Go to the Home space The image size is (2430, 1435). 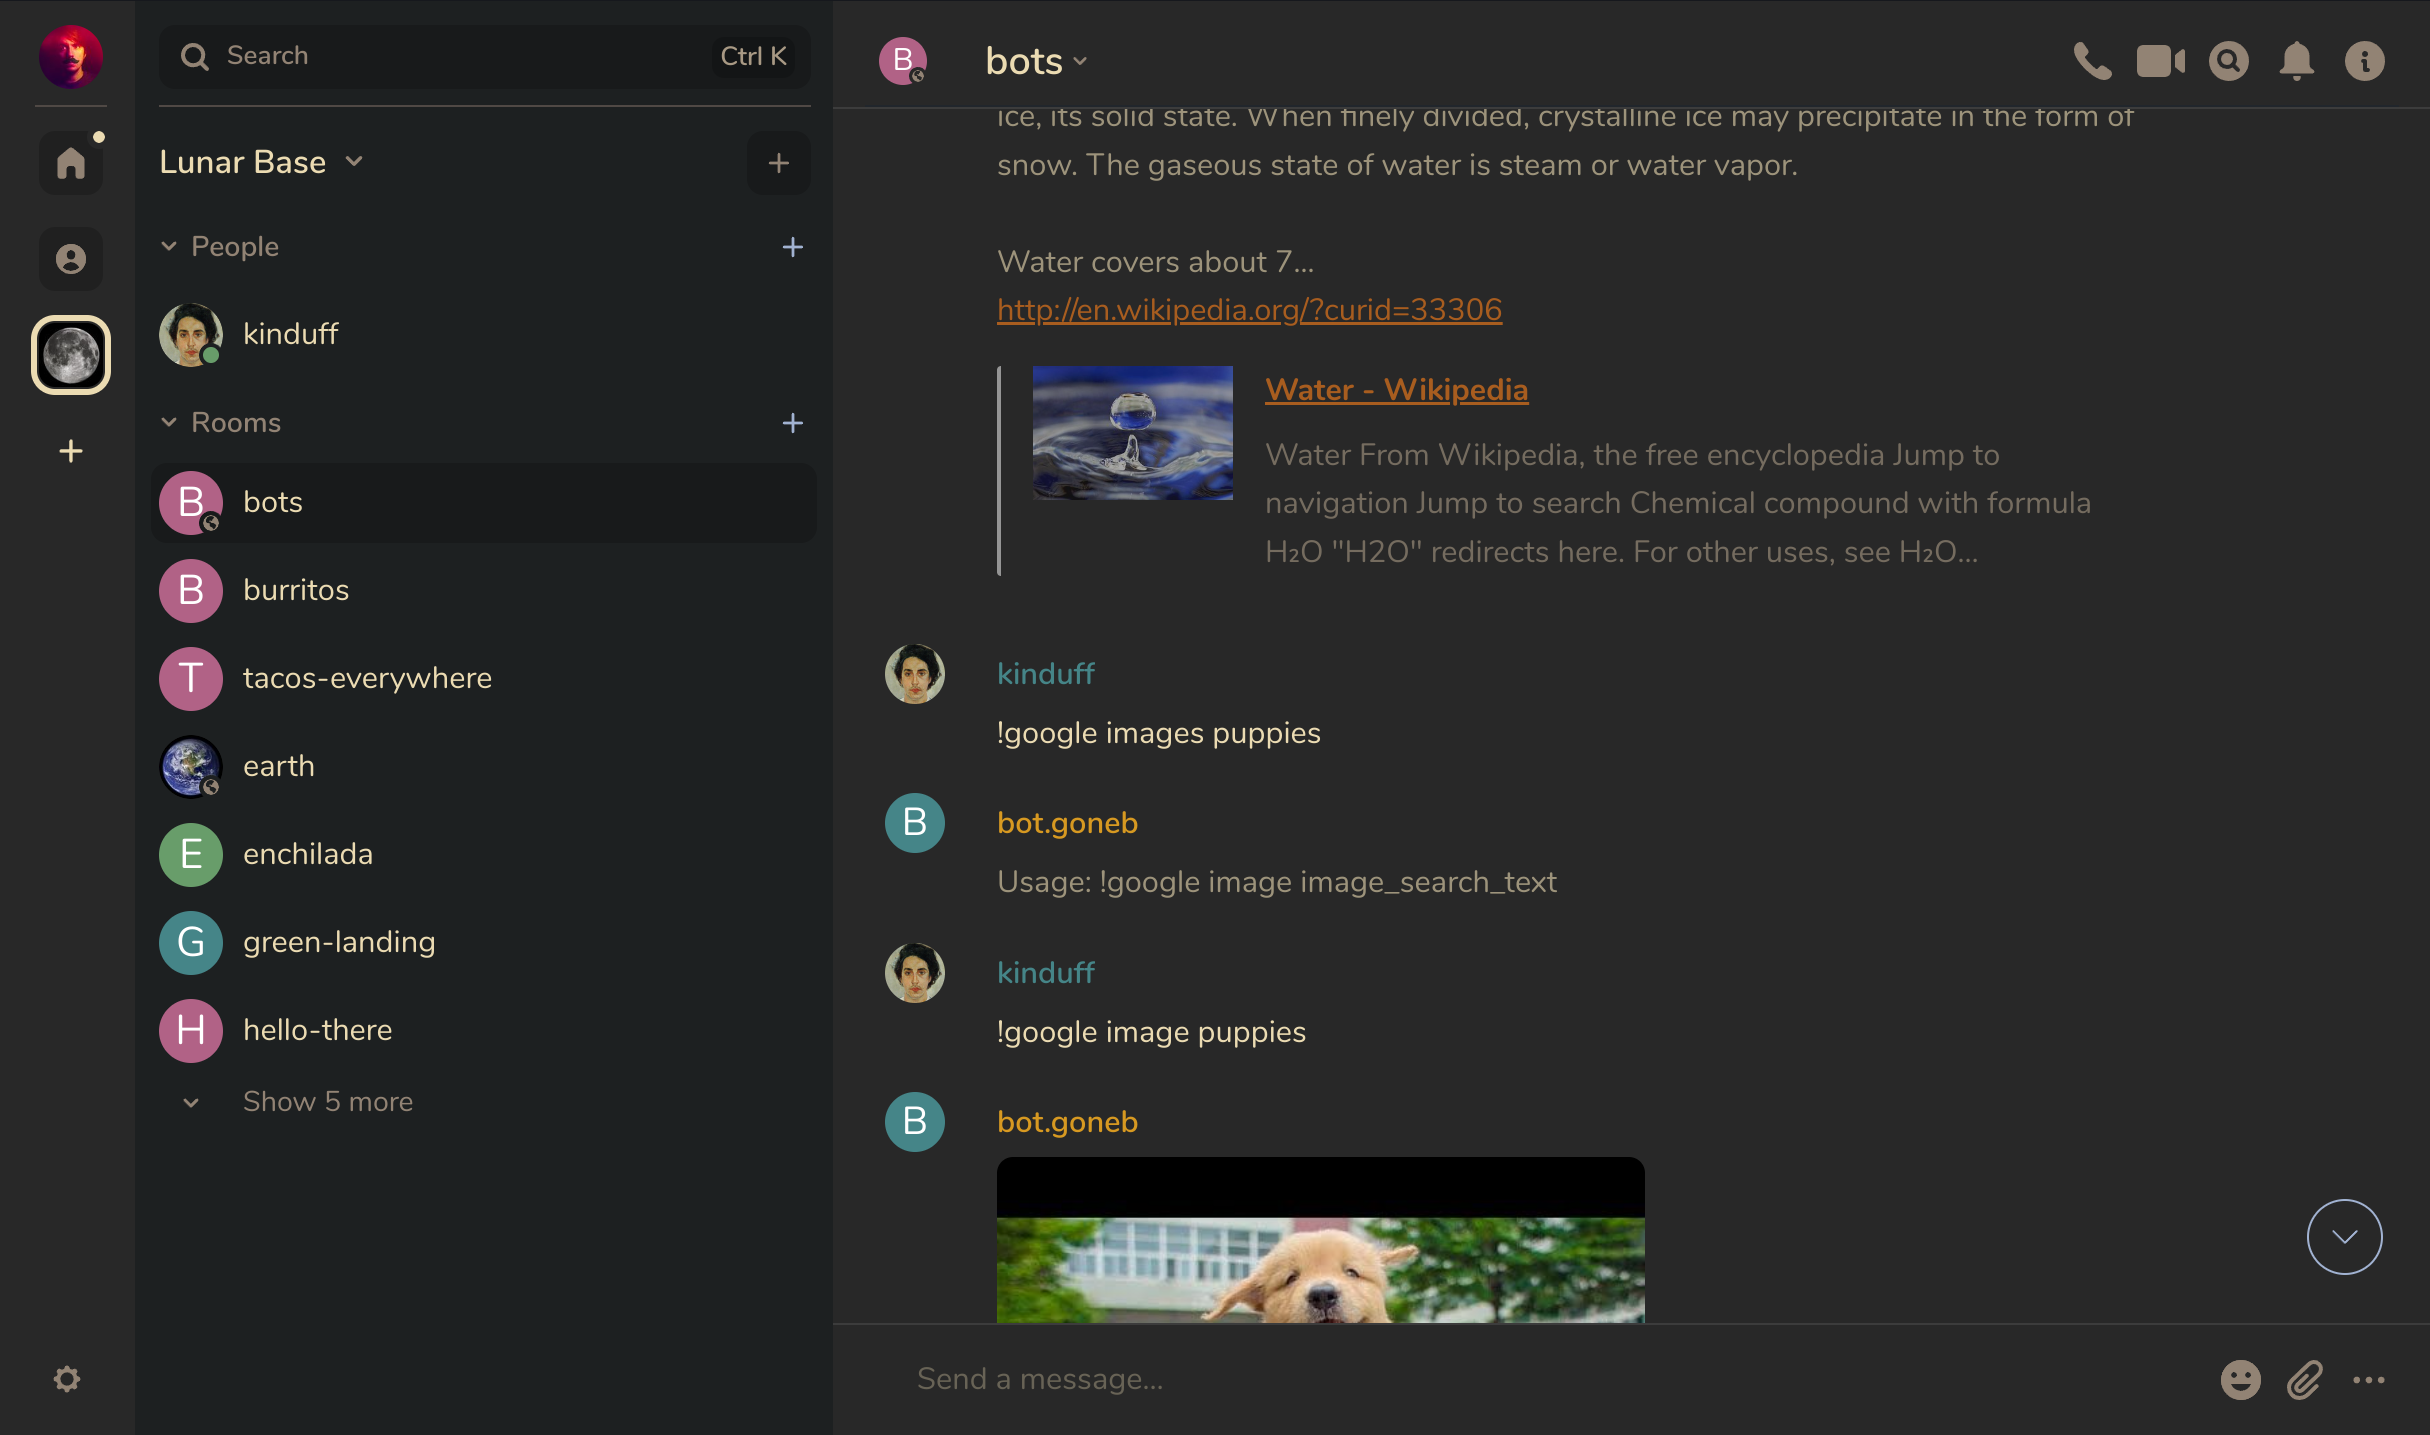pos(71,162)
